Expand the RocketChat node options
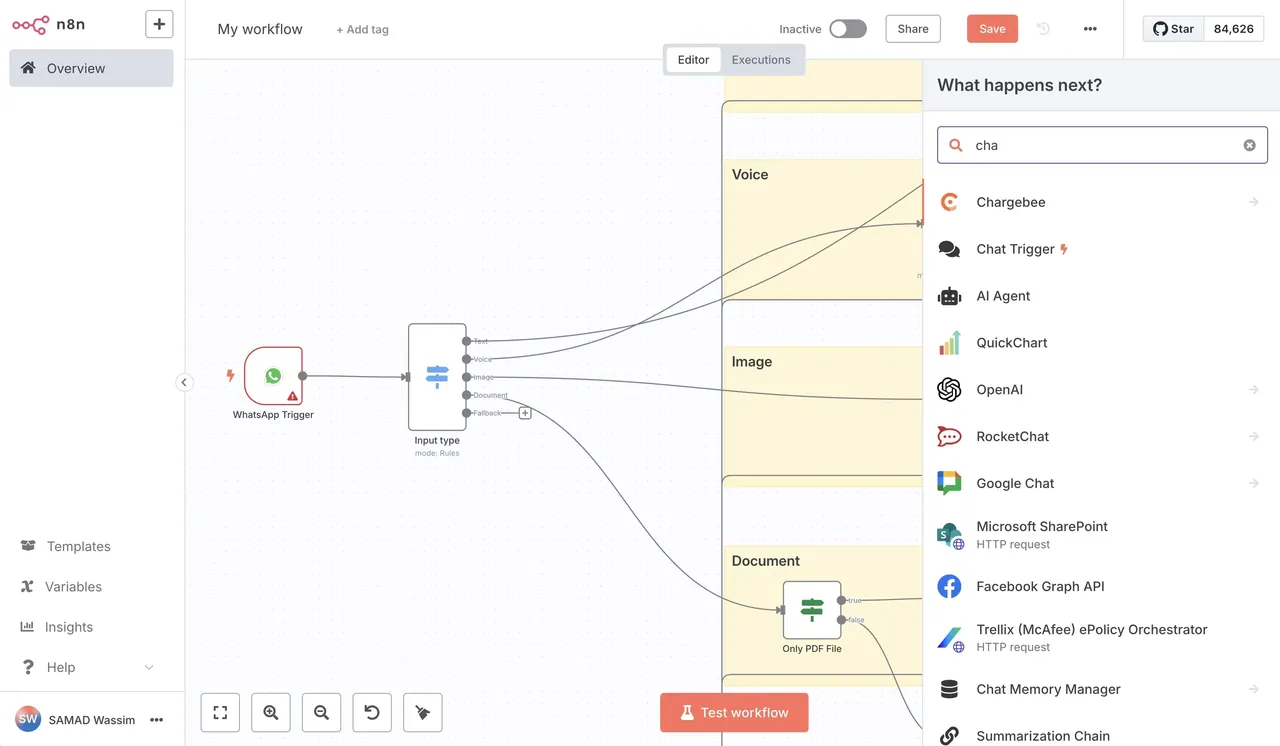 [x=1253, y=436]
